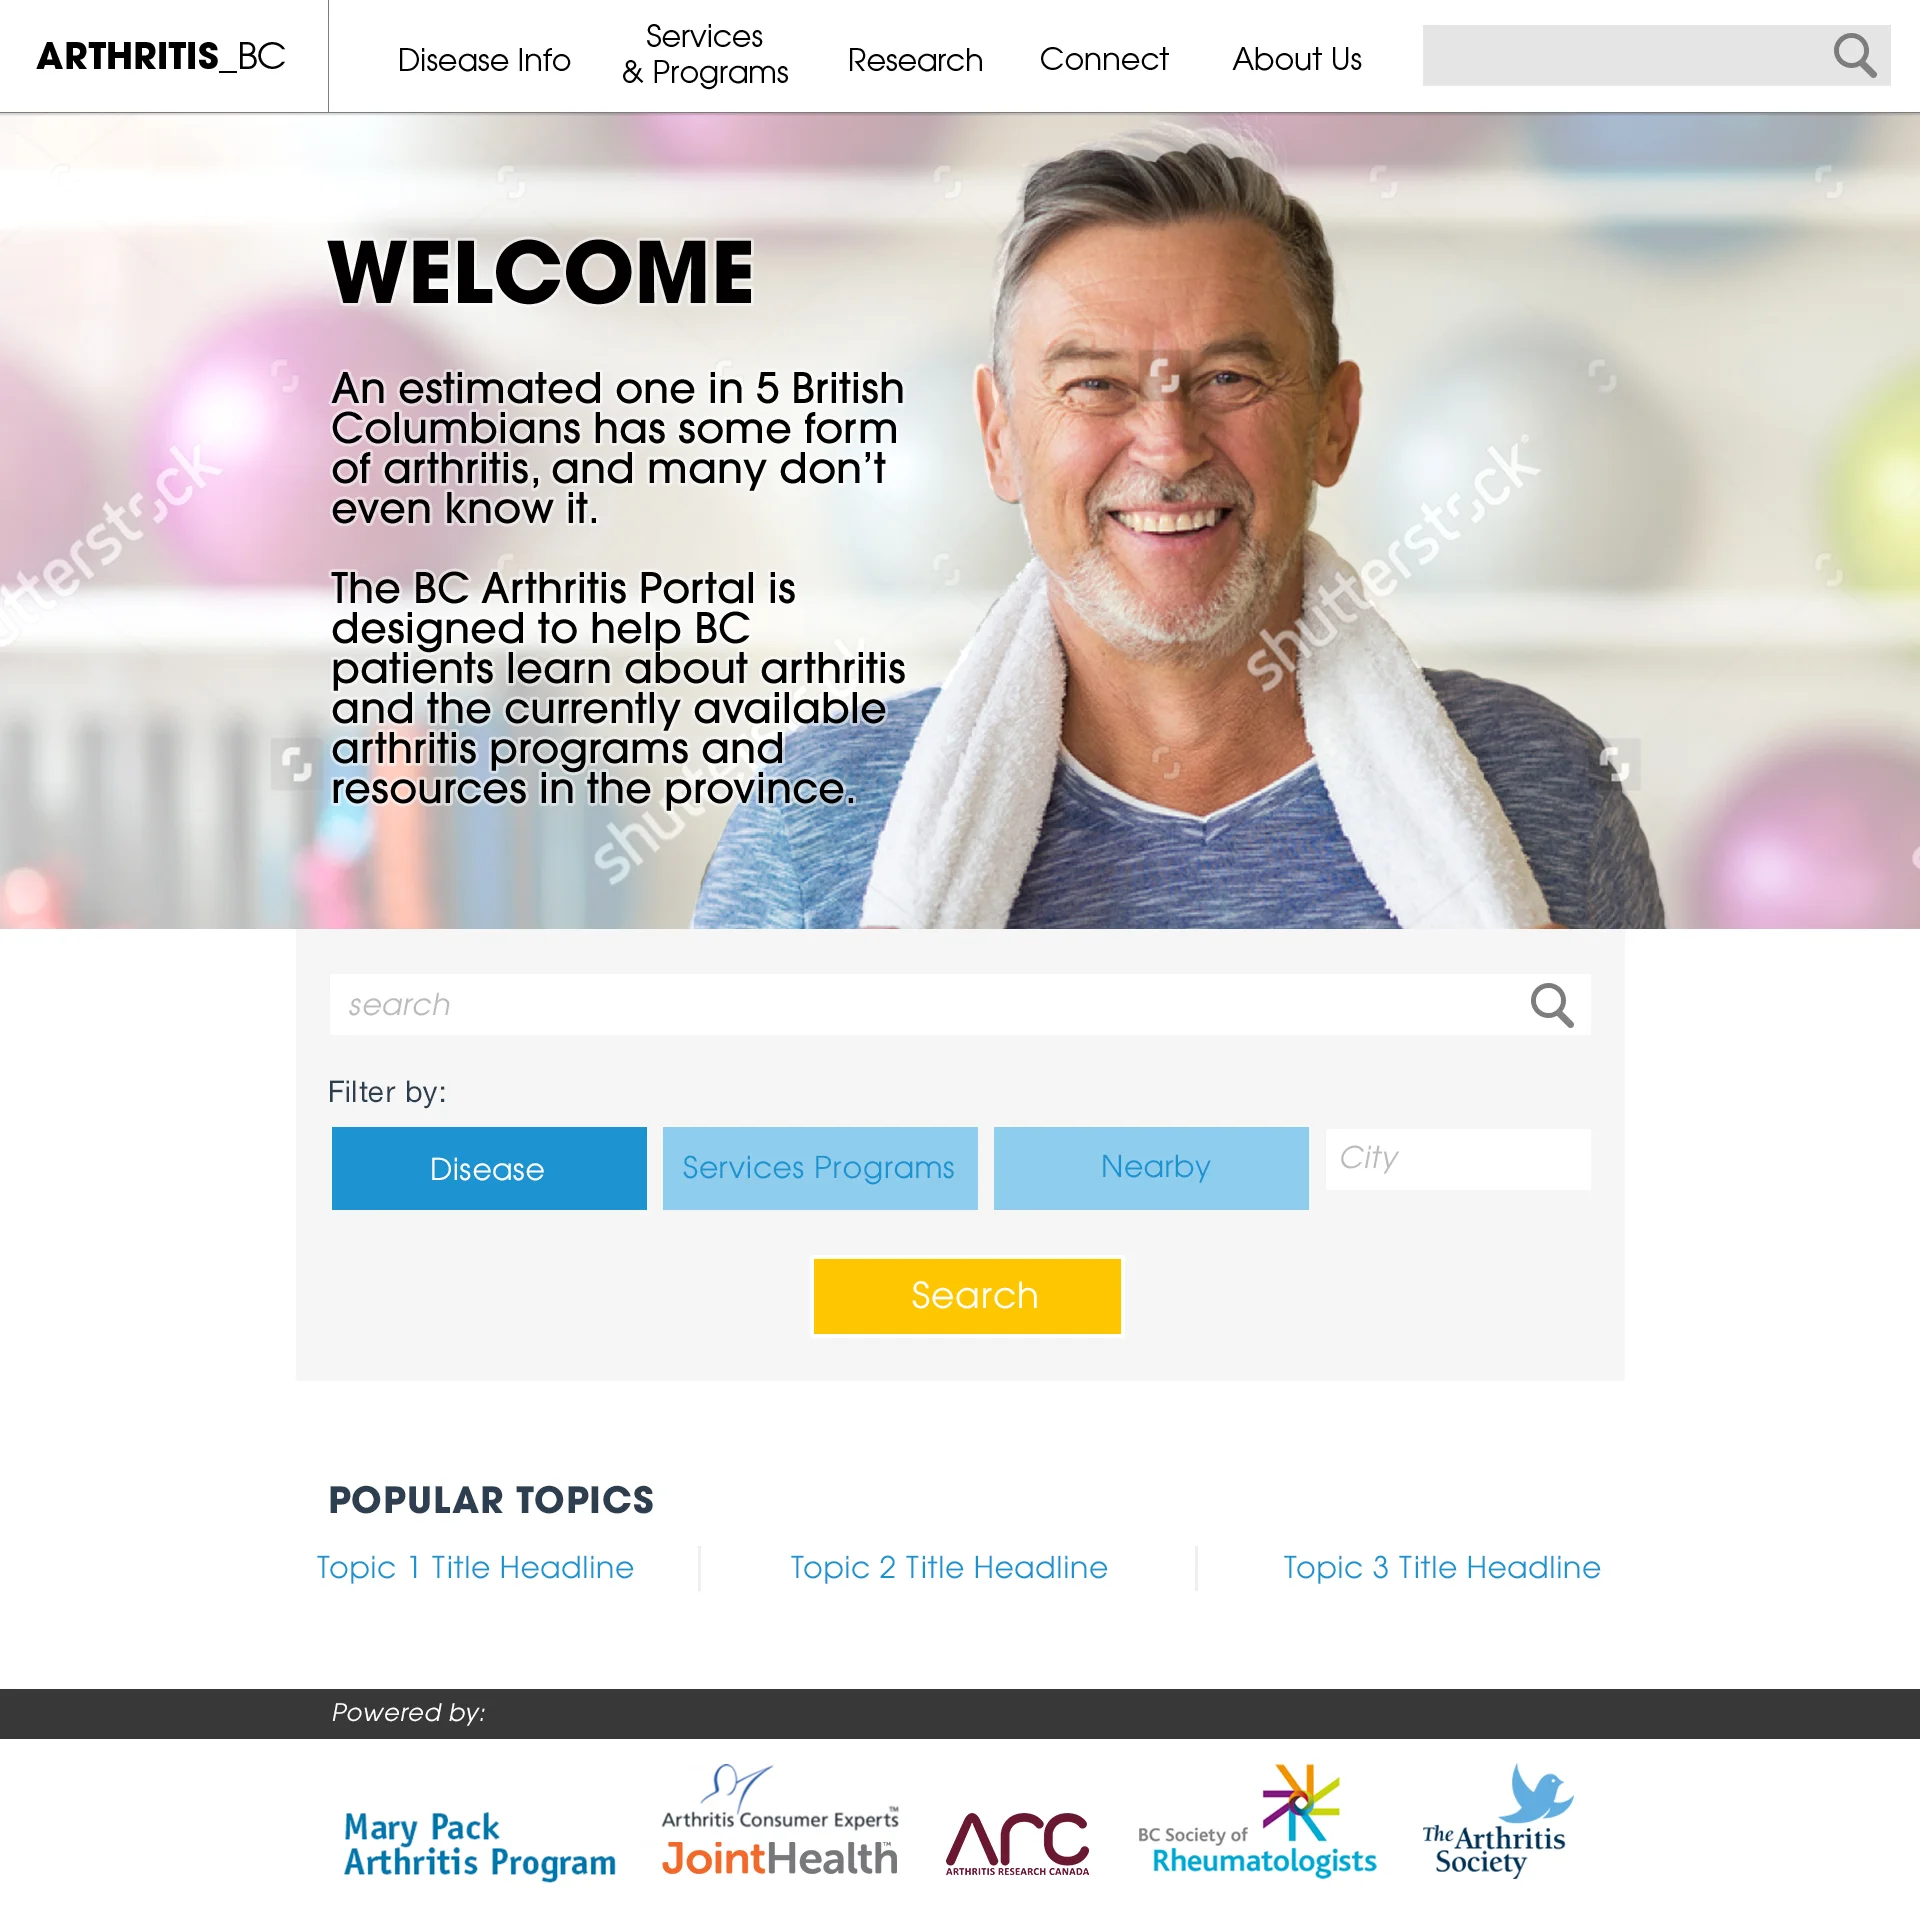The width and height of the screenshot is (1920, 1929).
Task: Open the About Us menu
Action: click(x=1297, y=59)
